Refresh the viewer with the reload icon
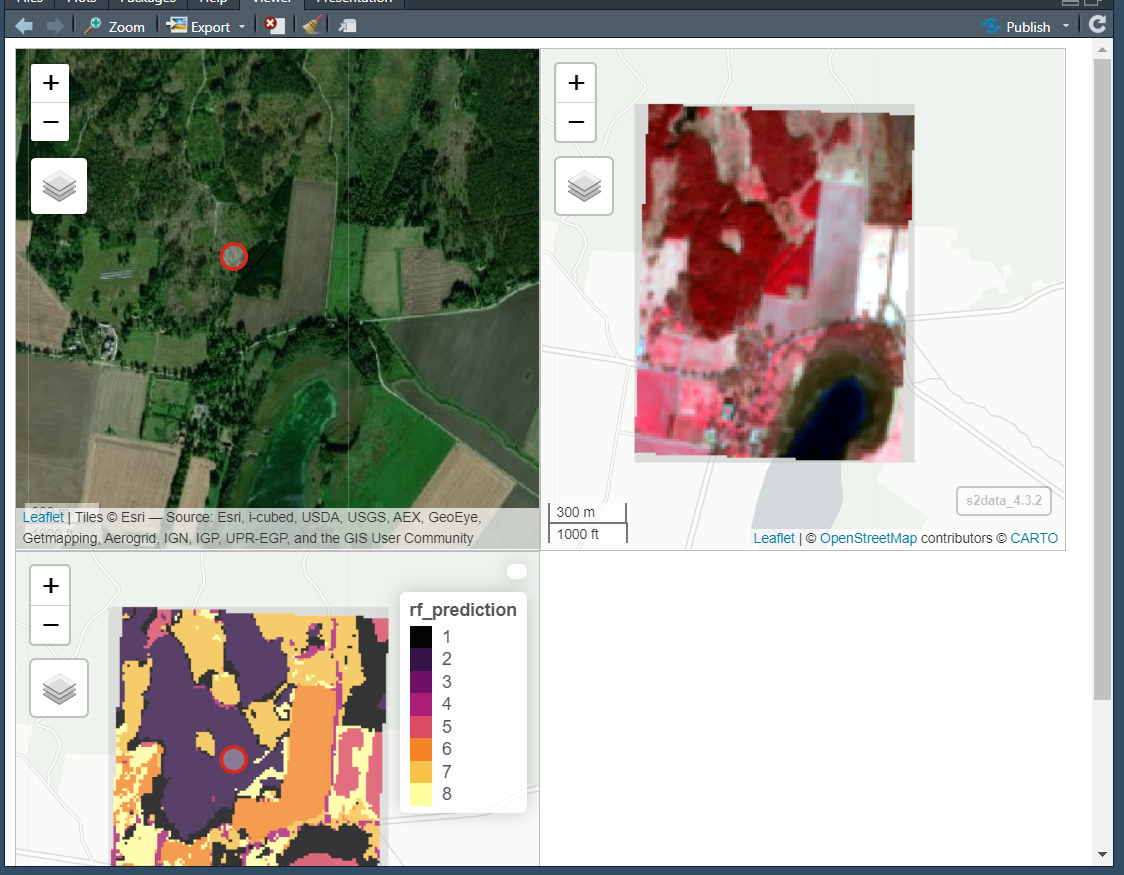 click(x=1097, y=25)
